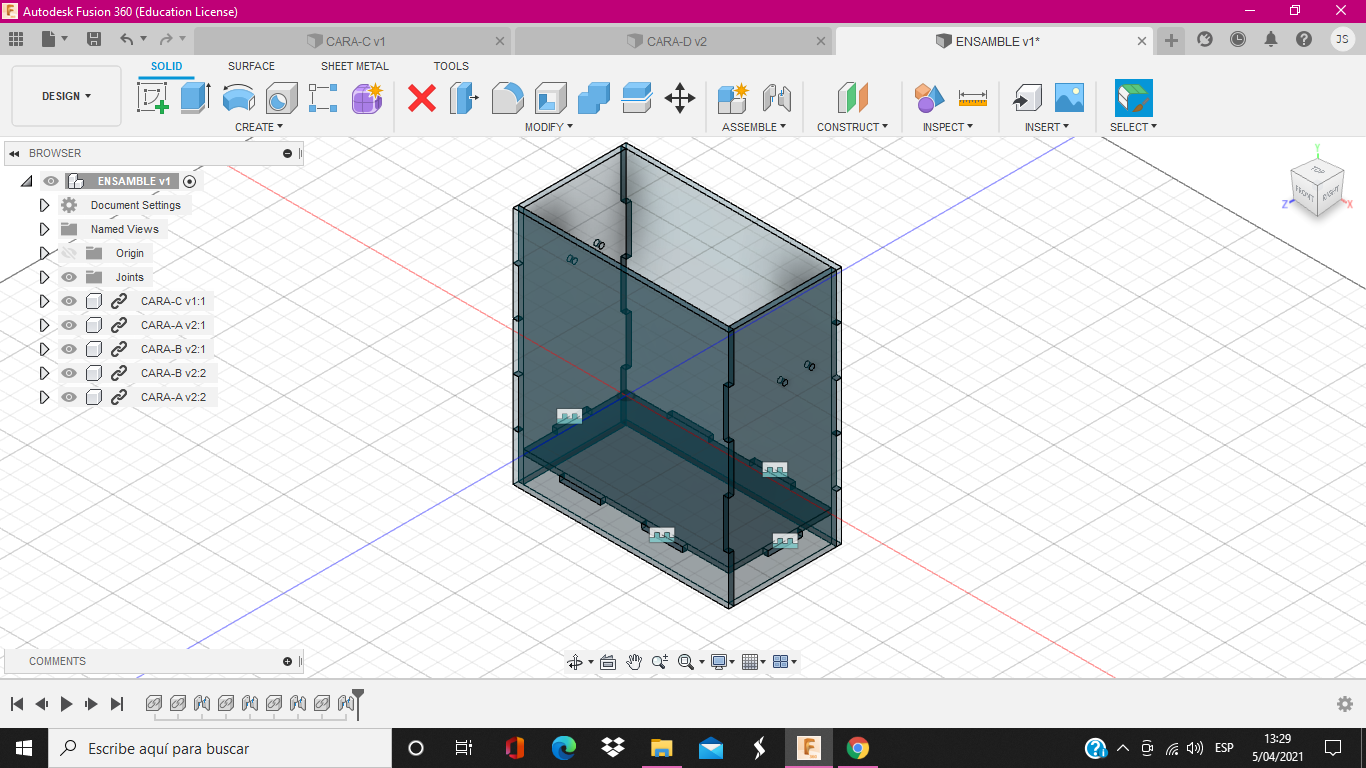The image size is (1366, 768).
Task: Click the Create Form icon
Action: (367, 98)
